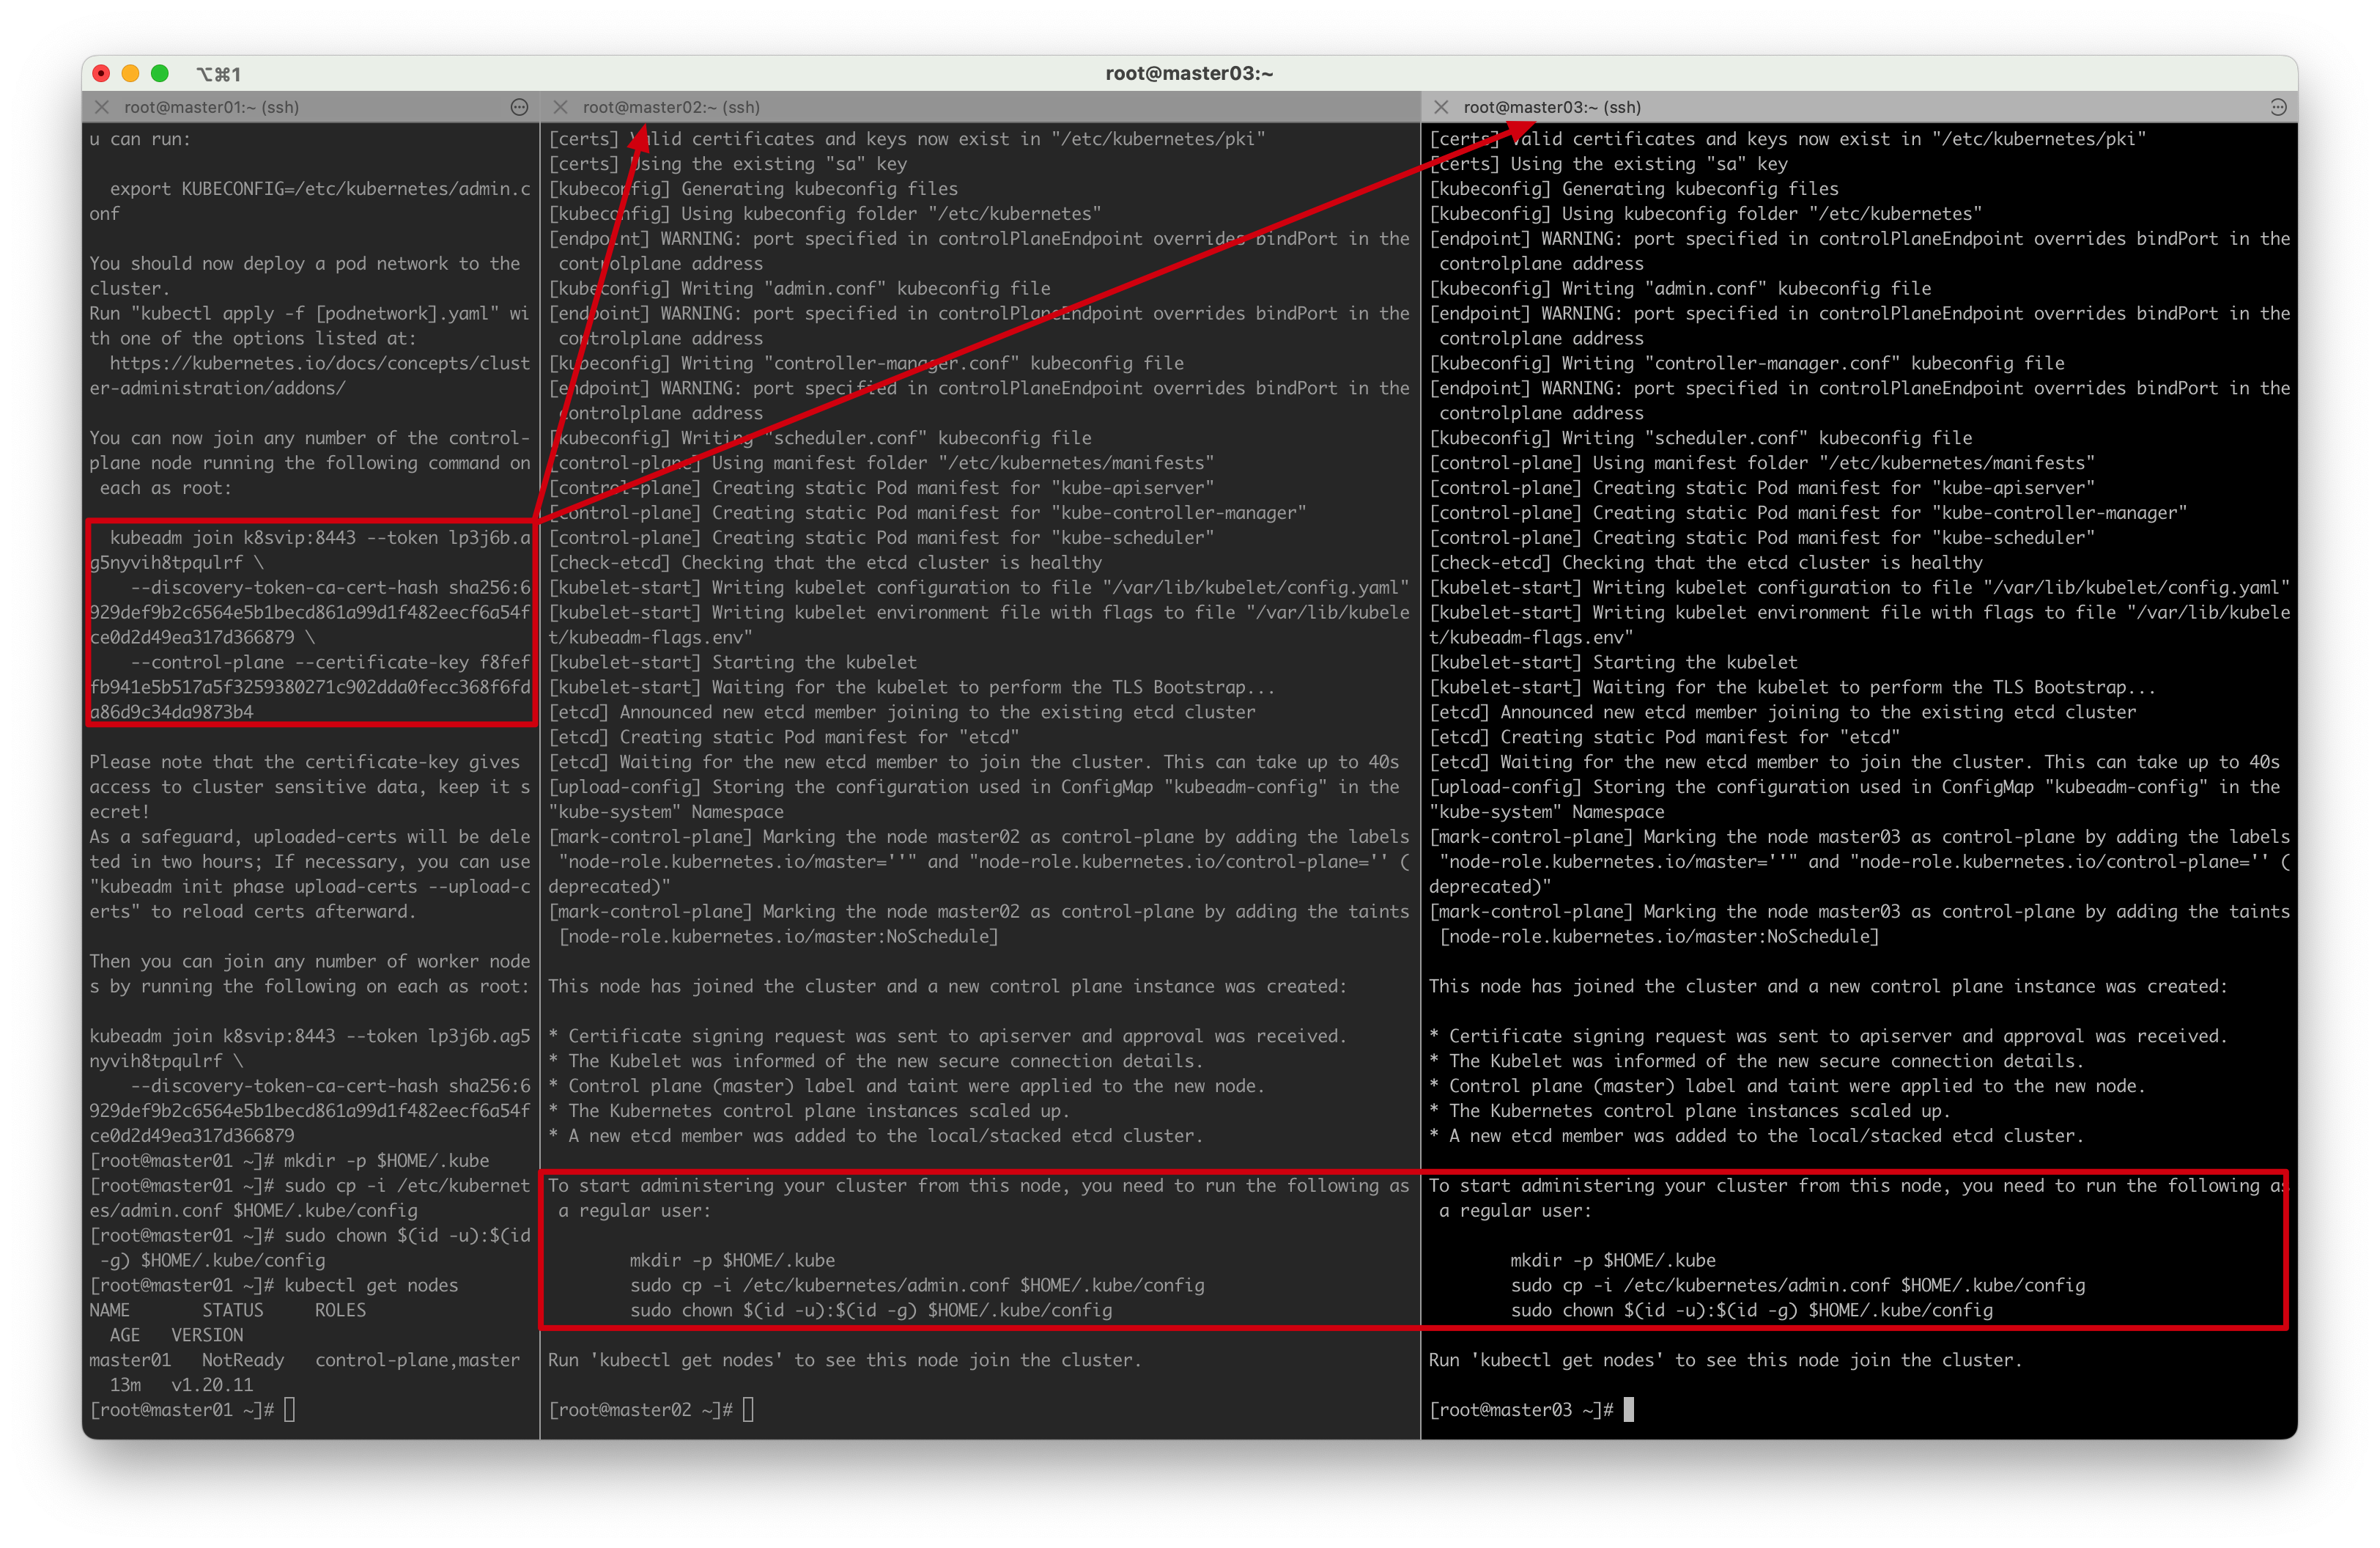Select the root@master03:~ (ssh) pane title
The height and width of the screenshot is (1548, 2380).
[x=1552, y=107]
